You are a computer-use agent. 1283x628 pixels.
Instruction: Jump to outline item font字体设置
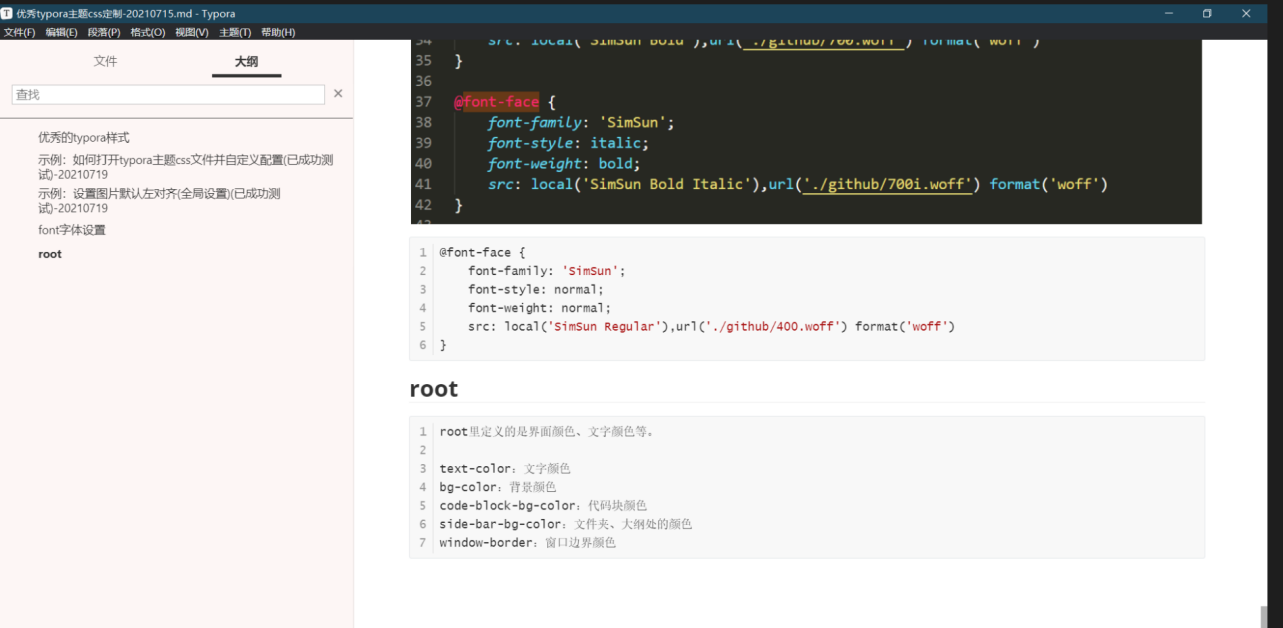(72, 230)
